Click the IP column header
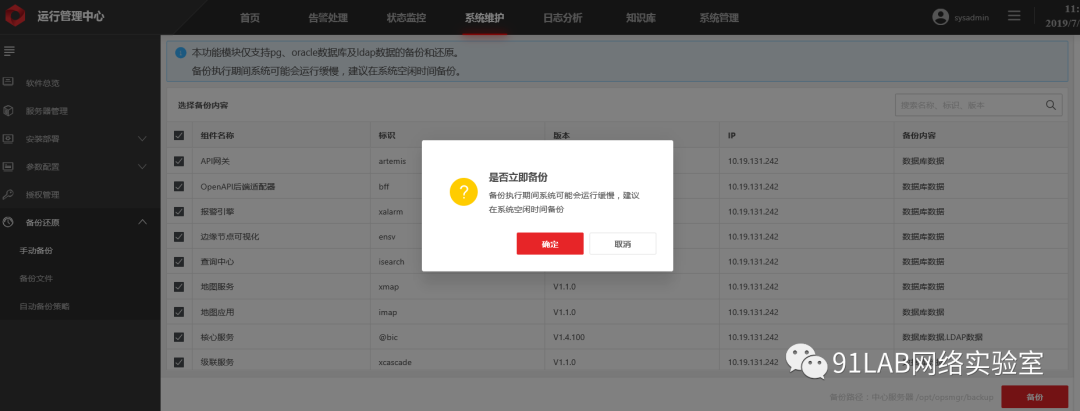The height and width of the screenshot is (411, 1080). click(732, 136)
